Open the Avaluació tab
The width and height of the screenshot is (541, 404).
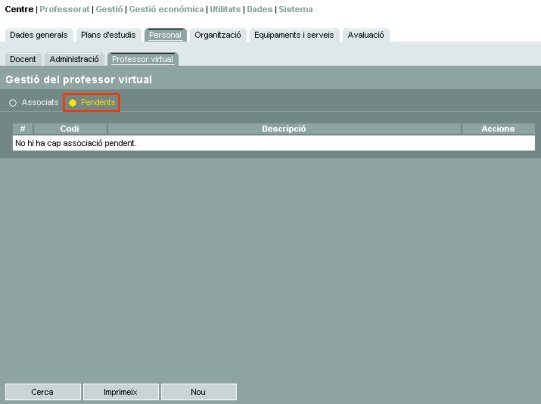click(366, 35)
